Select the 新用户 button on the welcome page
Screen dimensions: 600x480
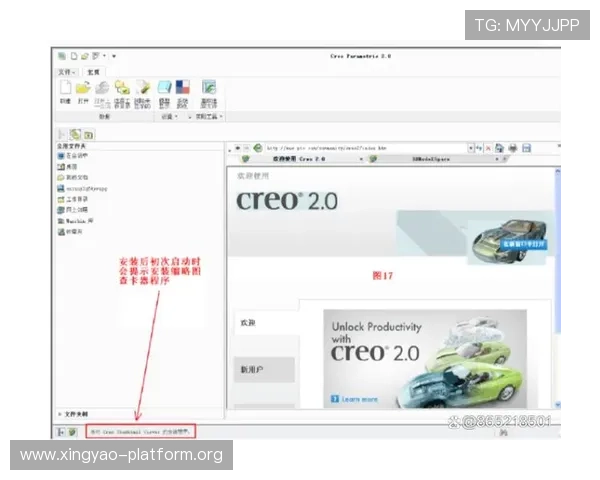(x=264, y=369)
